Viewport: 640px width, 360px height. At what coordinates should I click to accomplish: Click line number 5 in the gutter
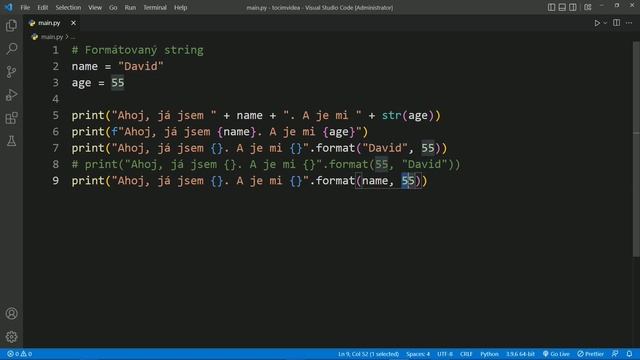[x=56, y=116]
